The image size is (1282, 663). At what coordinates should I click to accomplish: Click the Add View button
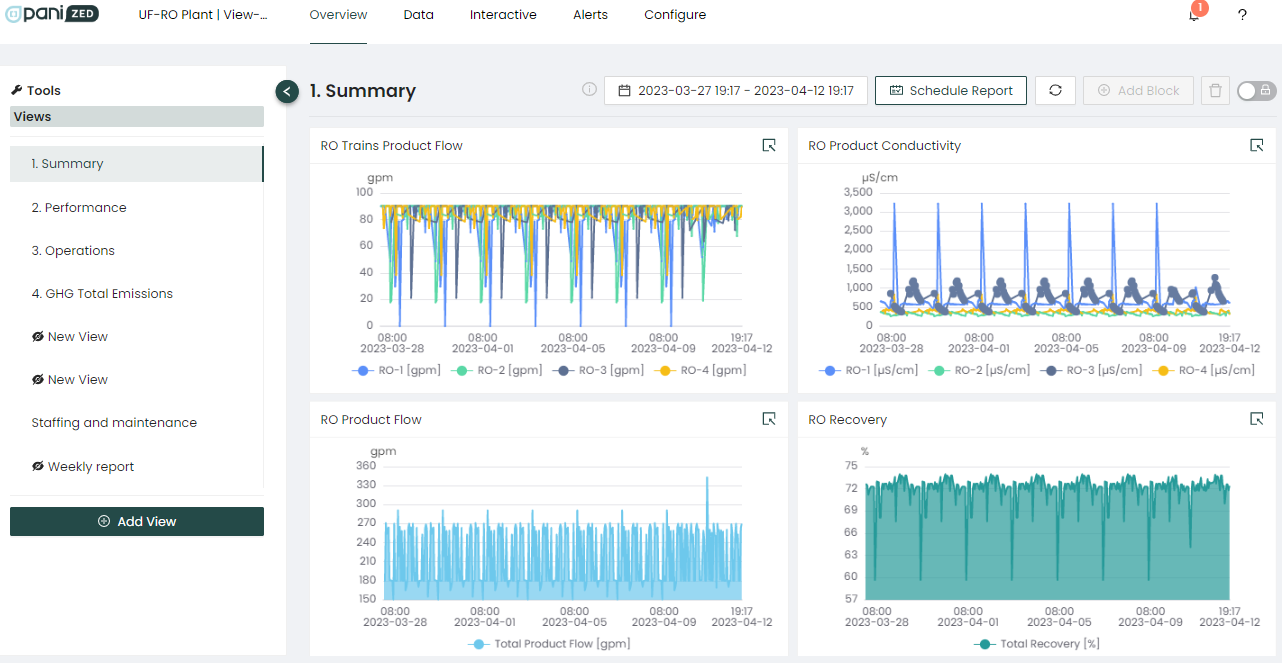(137, 522)
